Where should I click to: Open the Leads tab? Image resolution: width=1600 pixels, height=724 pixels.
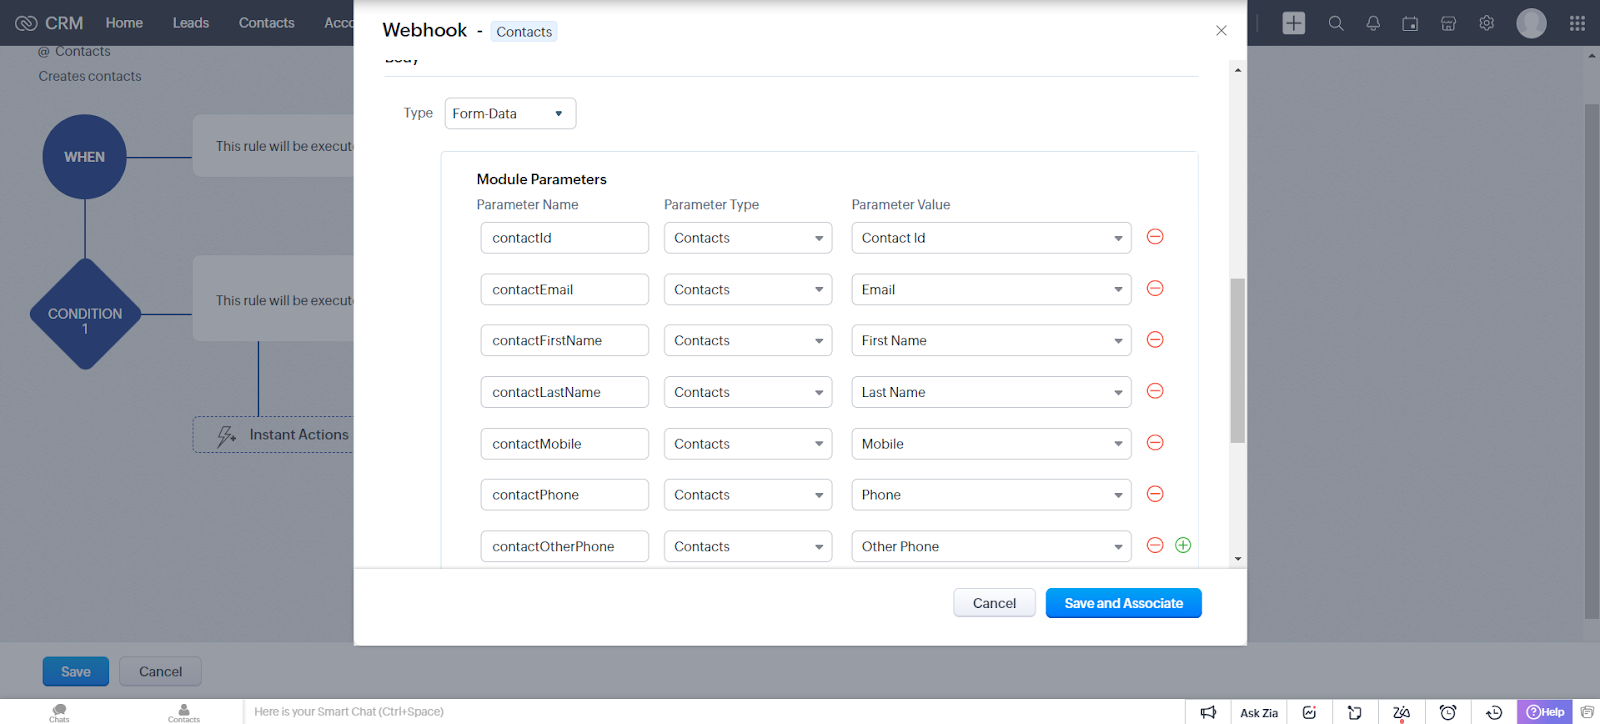pos(191,23)
